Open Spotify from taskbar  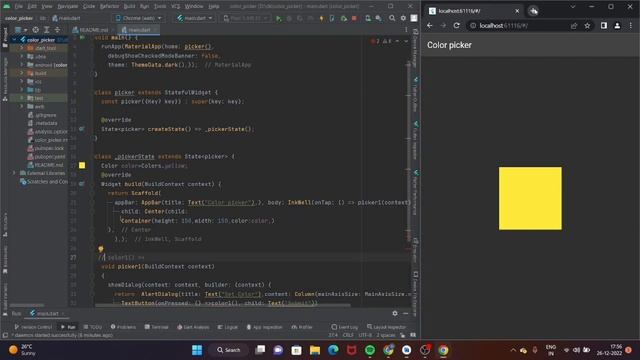point(370,350)
